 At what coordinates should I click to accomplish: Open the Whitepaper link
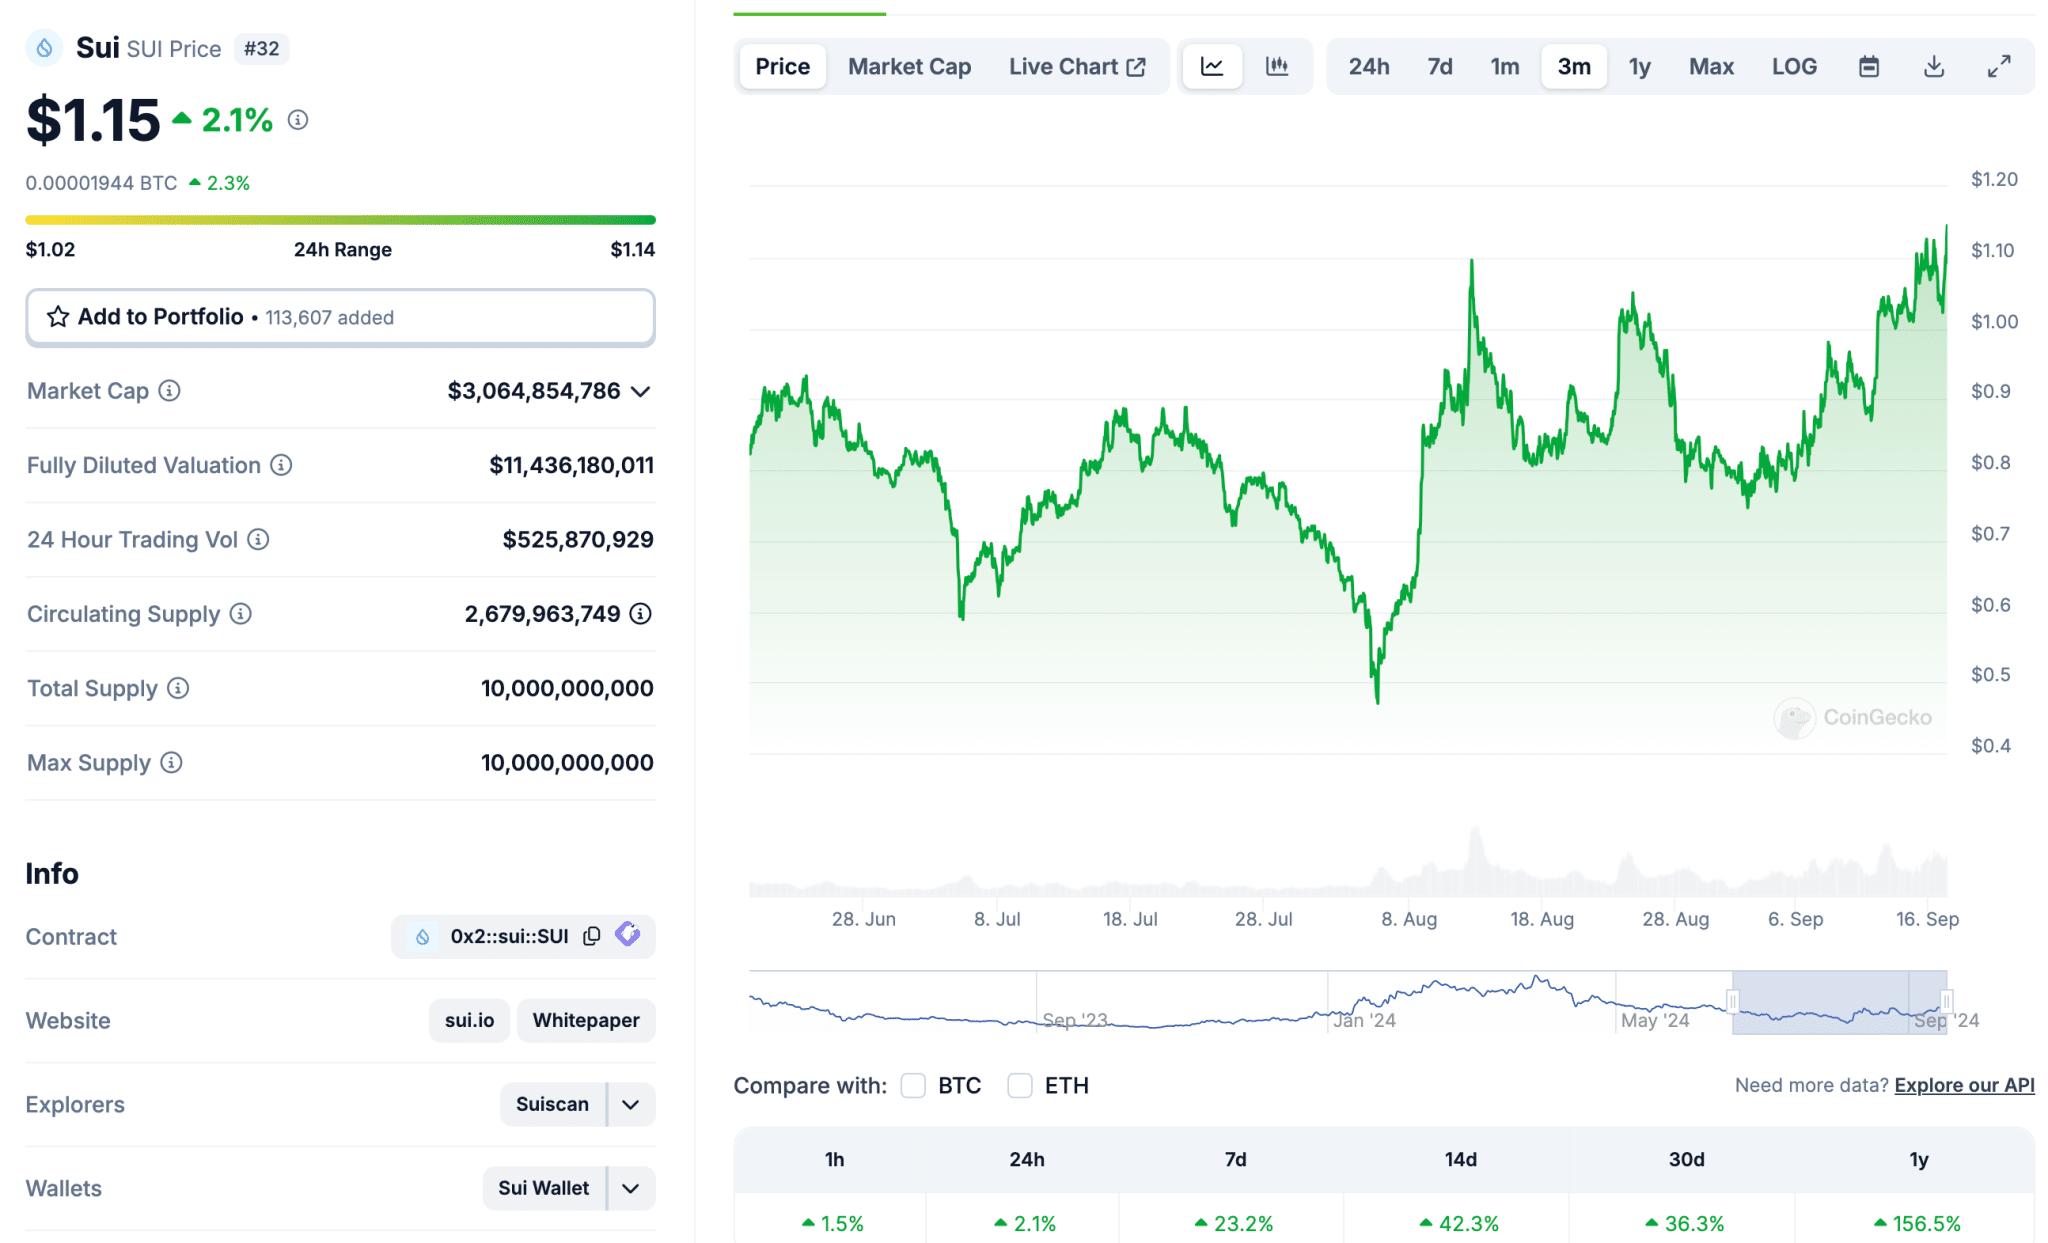click(586, 1021)
